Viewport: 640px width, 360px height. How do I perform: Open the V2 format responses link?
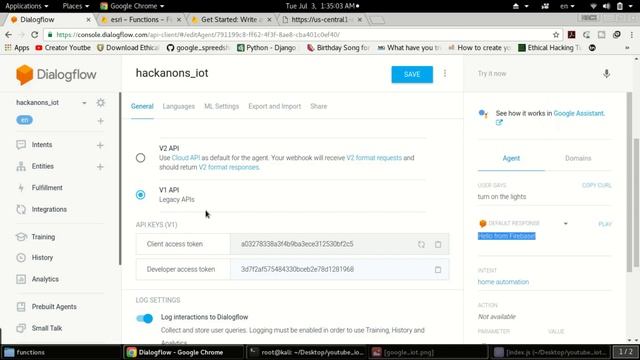229,167
